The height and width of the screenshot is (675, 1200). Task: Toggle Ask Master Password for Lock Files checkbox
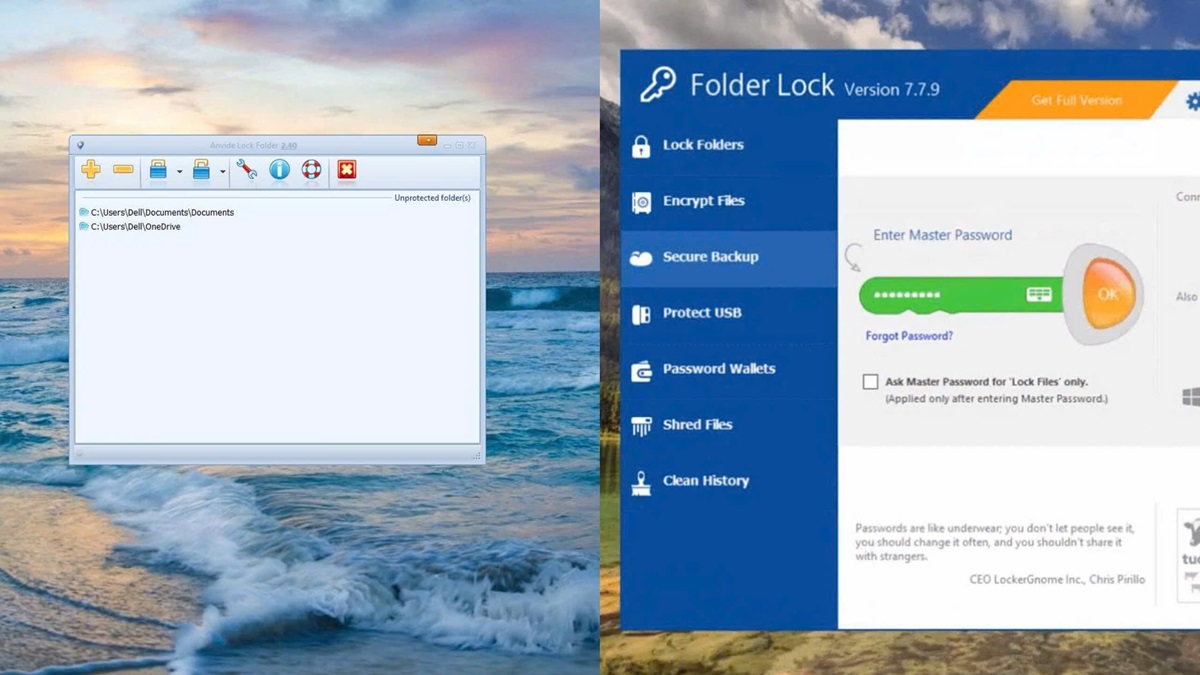(870, 382)
